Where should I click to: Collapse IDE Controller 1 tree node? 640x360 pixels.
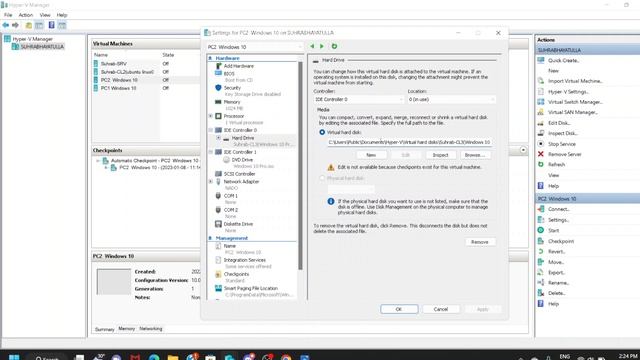tap(211, 152)
